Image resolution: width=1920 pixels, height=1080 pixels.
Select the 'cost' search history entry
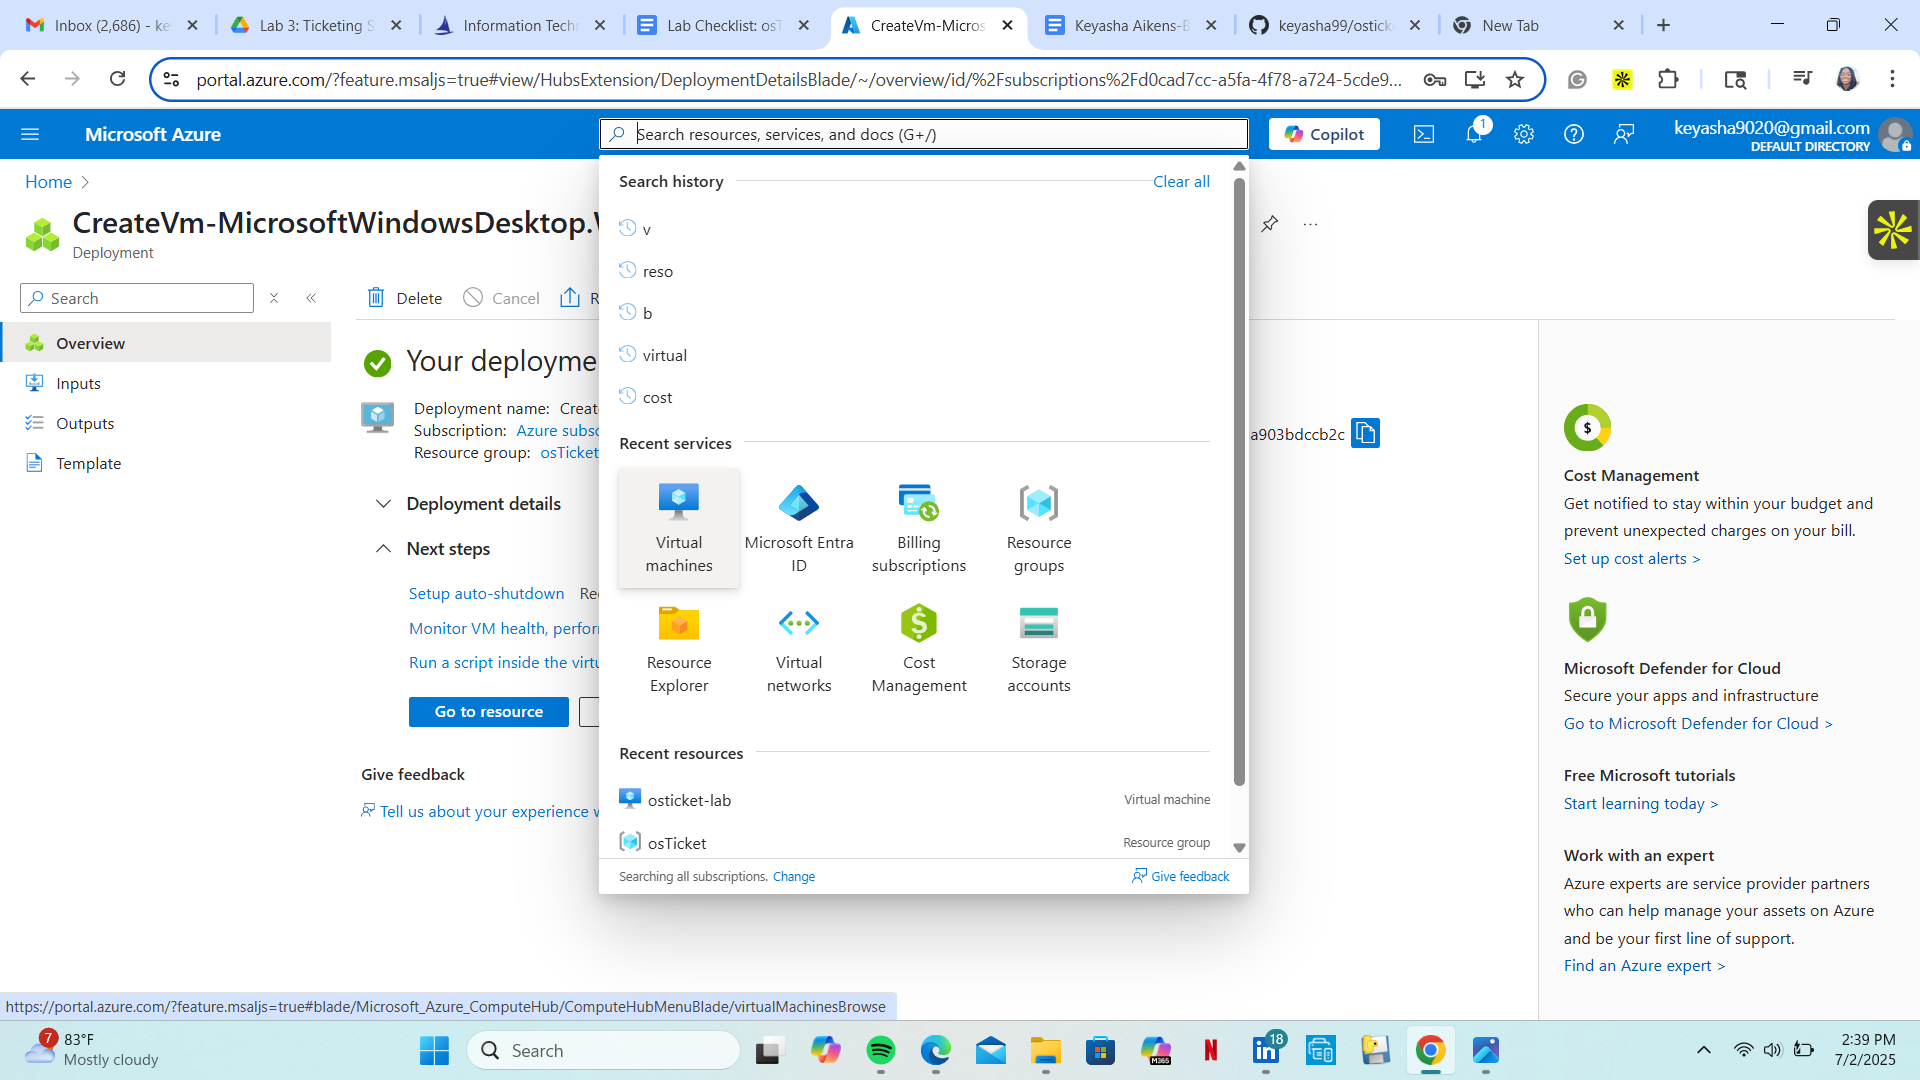914,397
